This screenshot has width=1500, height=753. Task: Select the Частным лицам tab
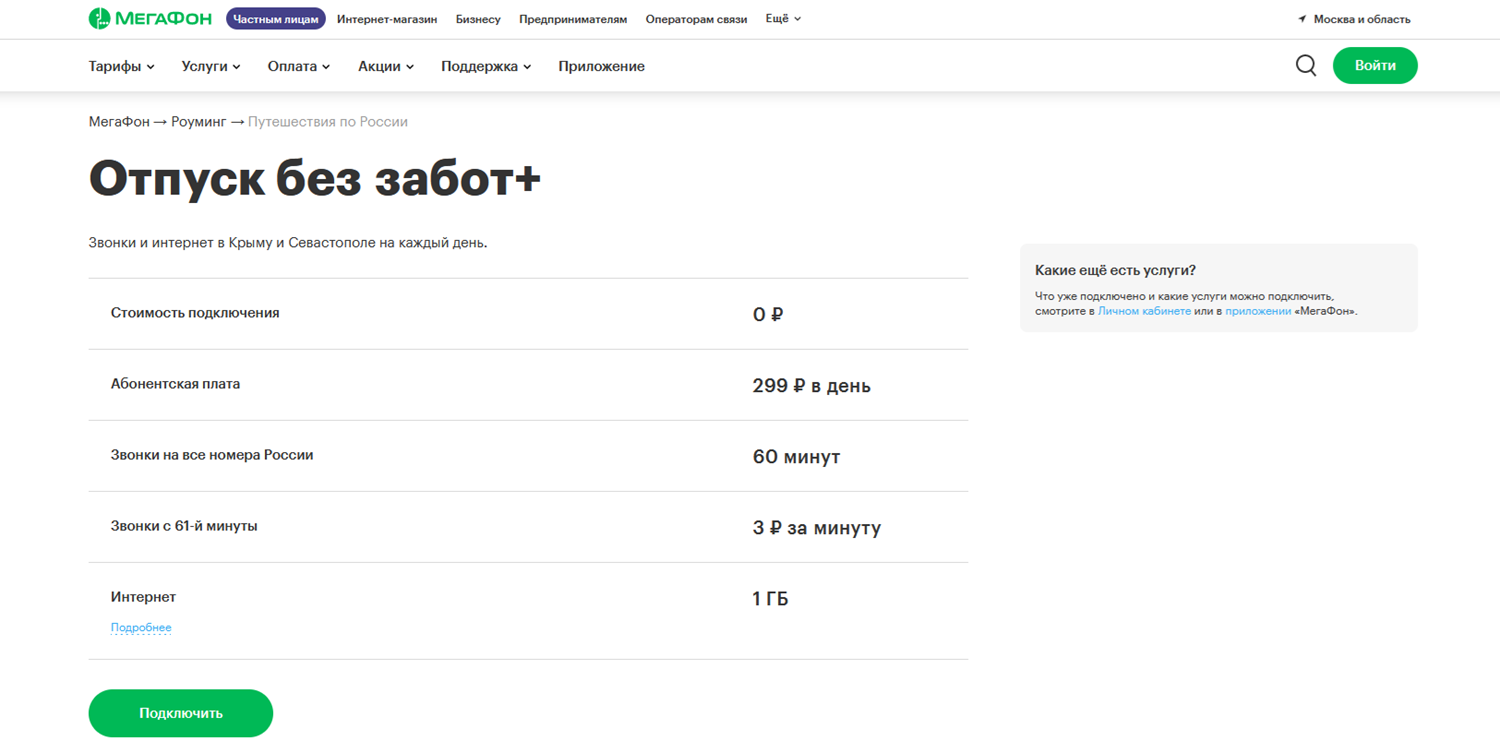click(x=276, y=19)
